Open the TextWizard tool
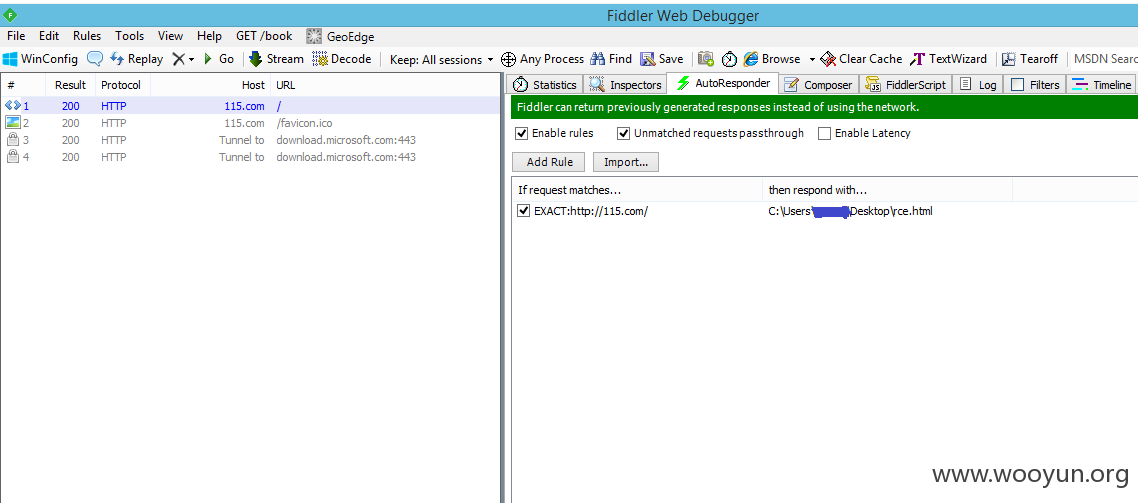Image resolution: width=1138 pixels, height=503 pixels. click(x=949, y=60)
